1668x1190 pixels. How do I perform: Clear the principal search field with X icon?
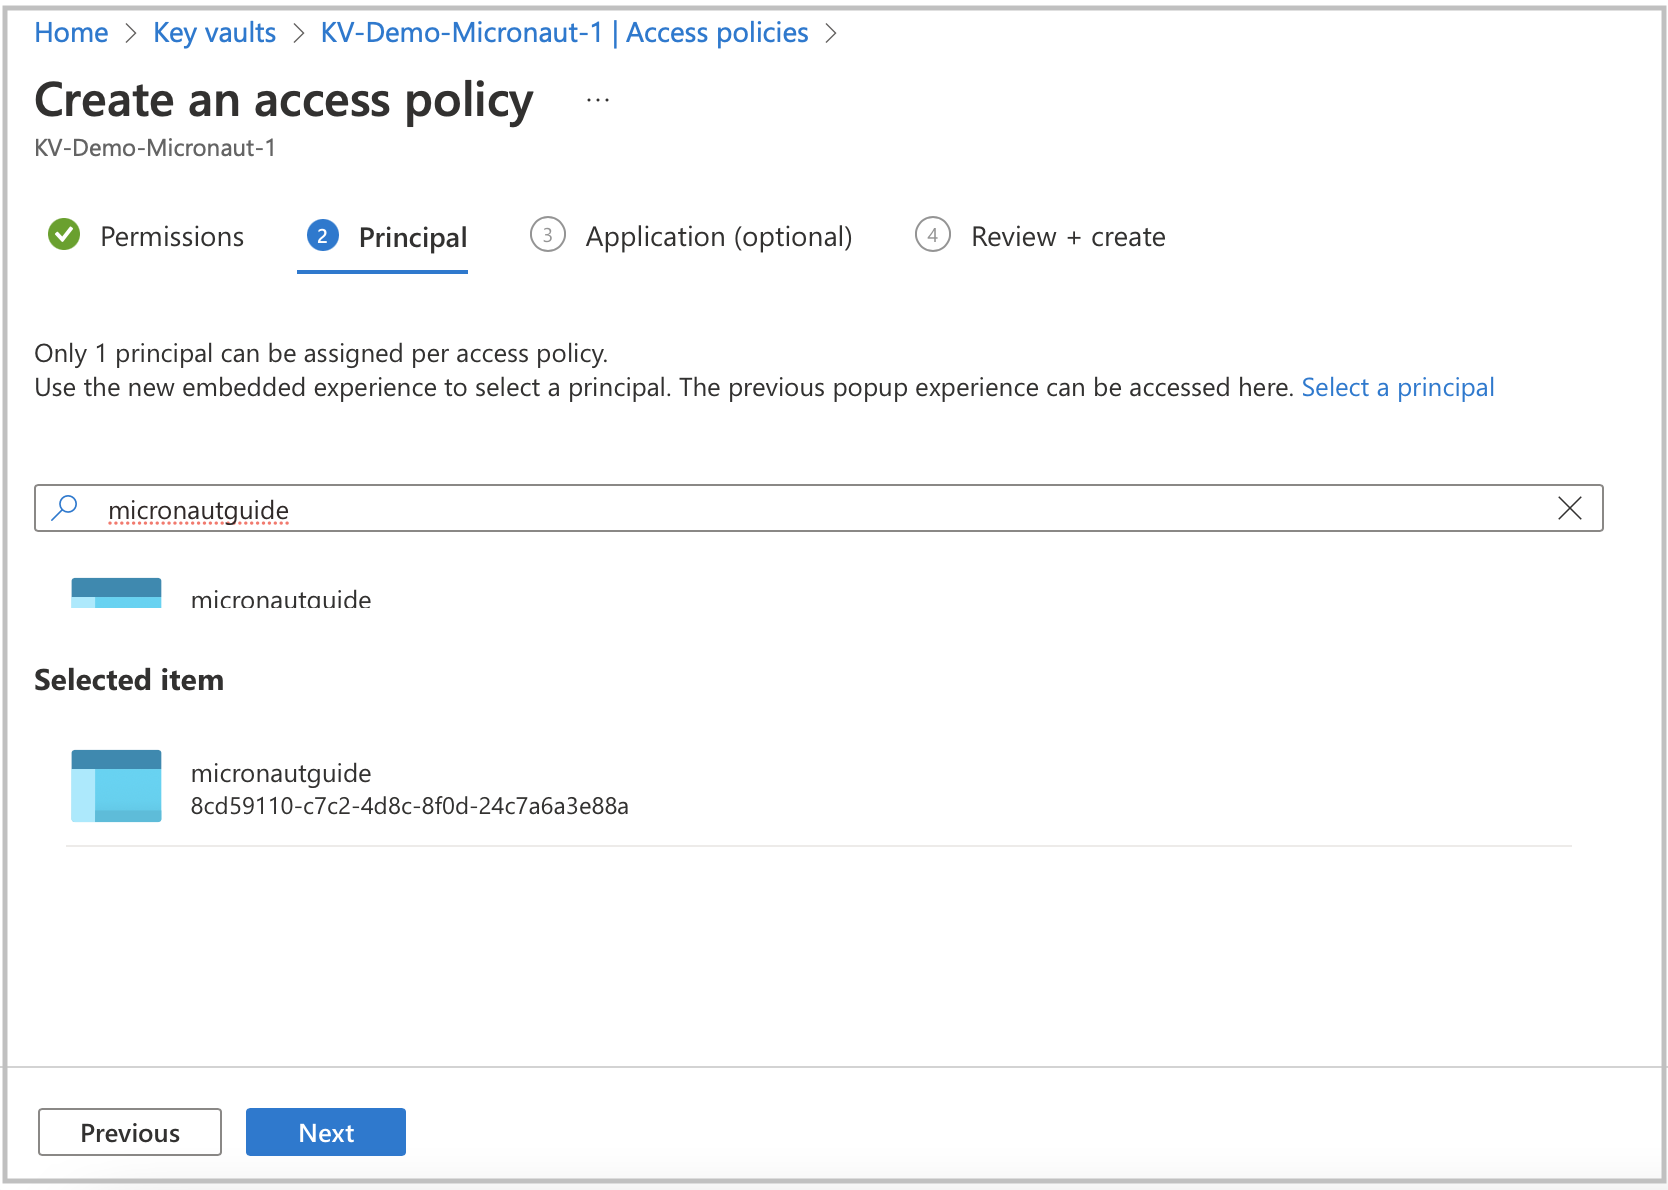1569,508
